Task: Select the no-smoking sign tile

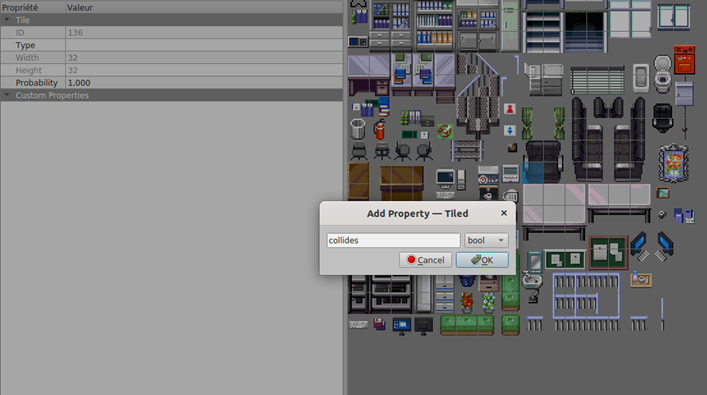Action: pyautogui.click(x=445, y=132)
